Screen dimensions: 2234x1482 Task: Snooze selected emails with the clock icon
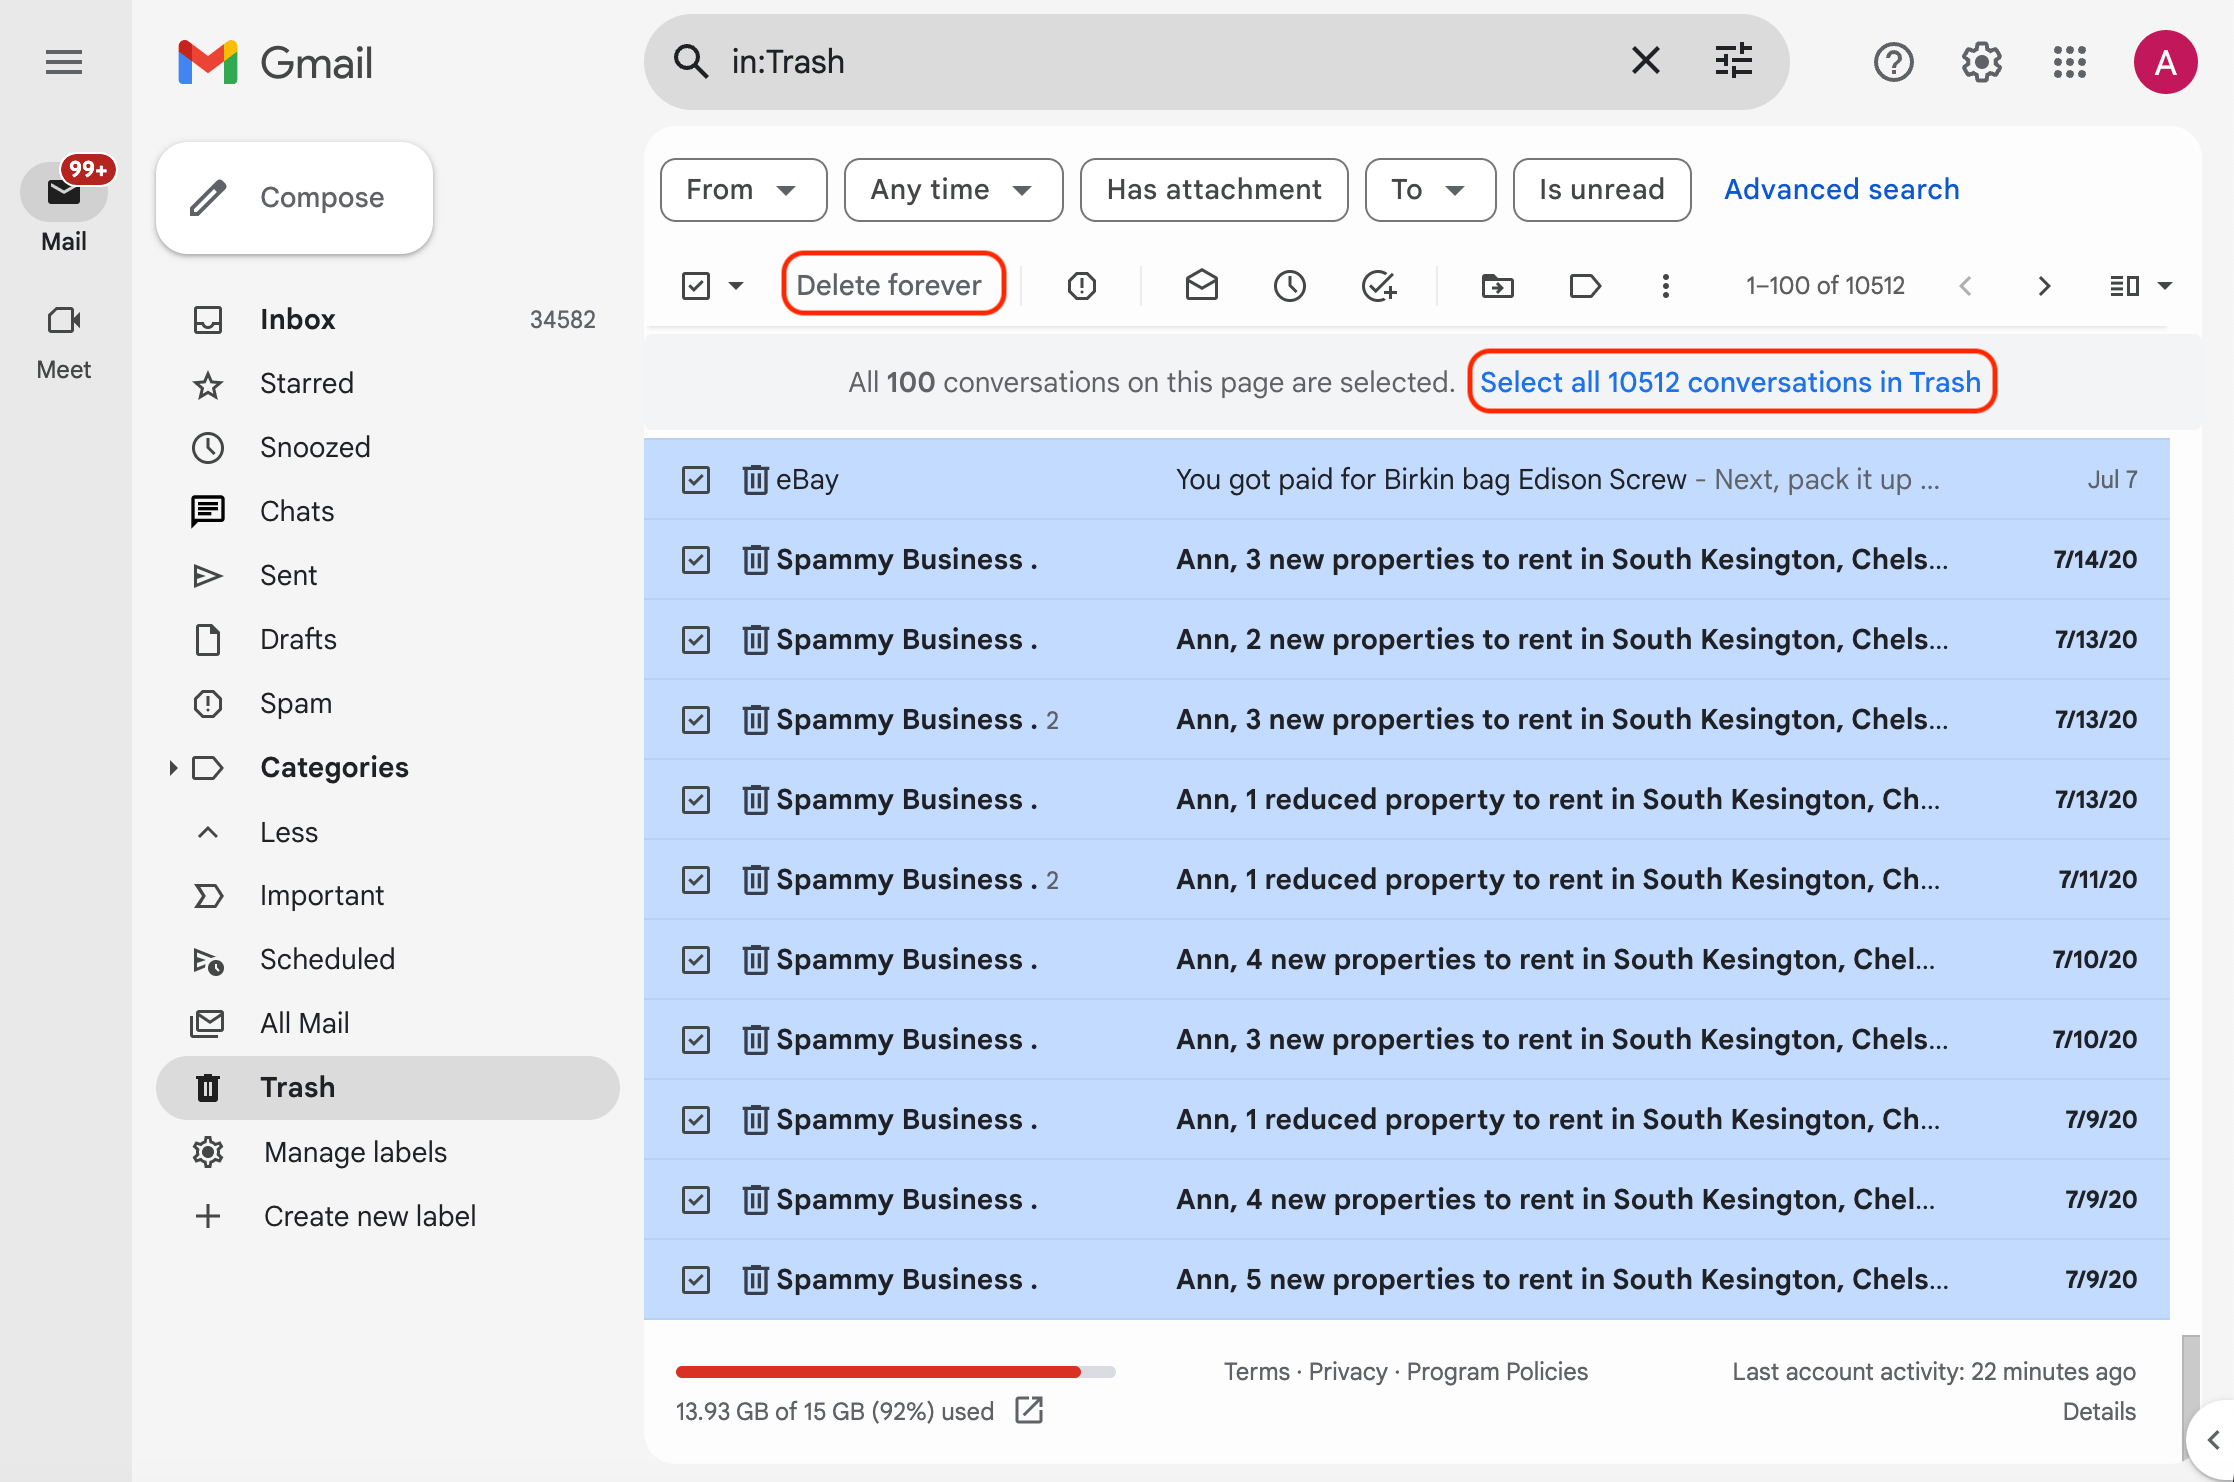coord(1289,285)
